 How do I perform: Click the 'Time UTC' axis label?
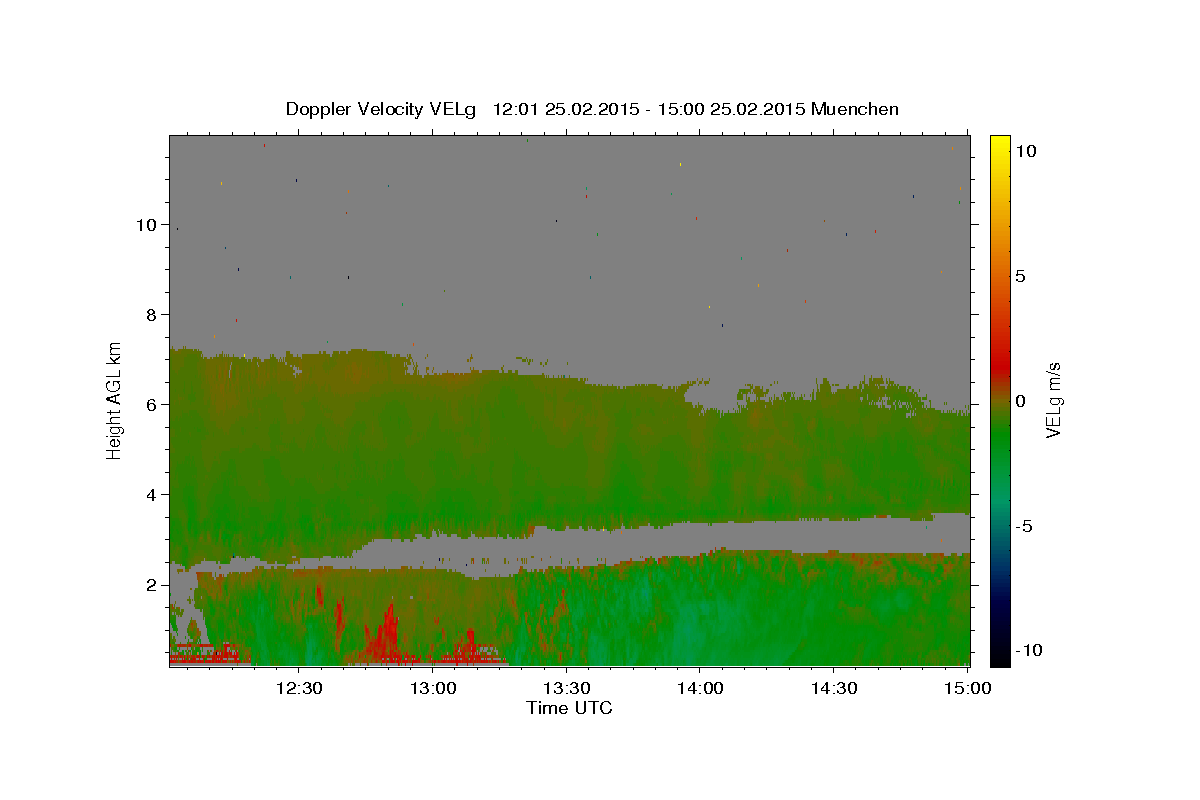click(x=569, y=708)
